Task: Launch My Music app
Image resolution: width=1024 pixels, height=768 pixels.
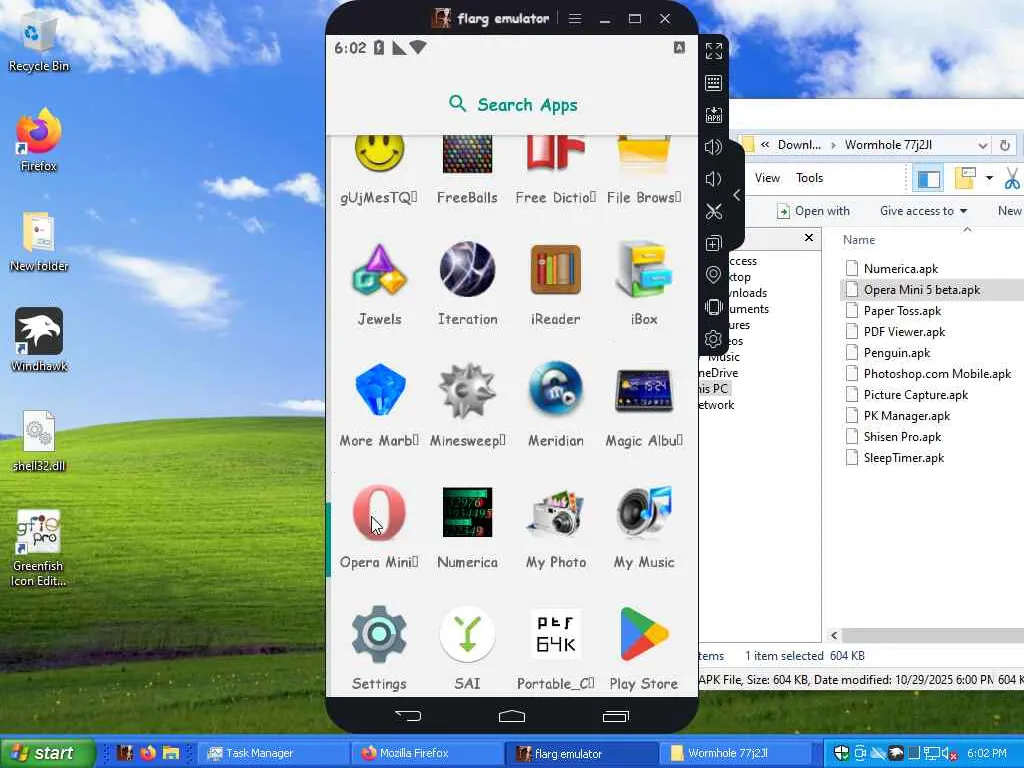Action: pyautogui.click(x=644, y=527)
